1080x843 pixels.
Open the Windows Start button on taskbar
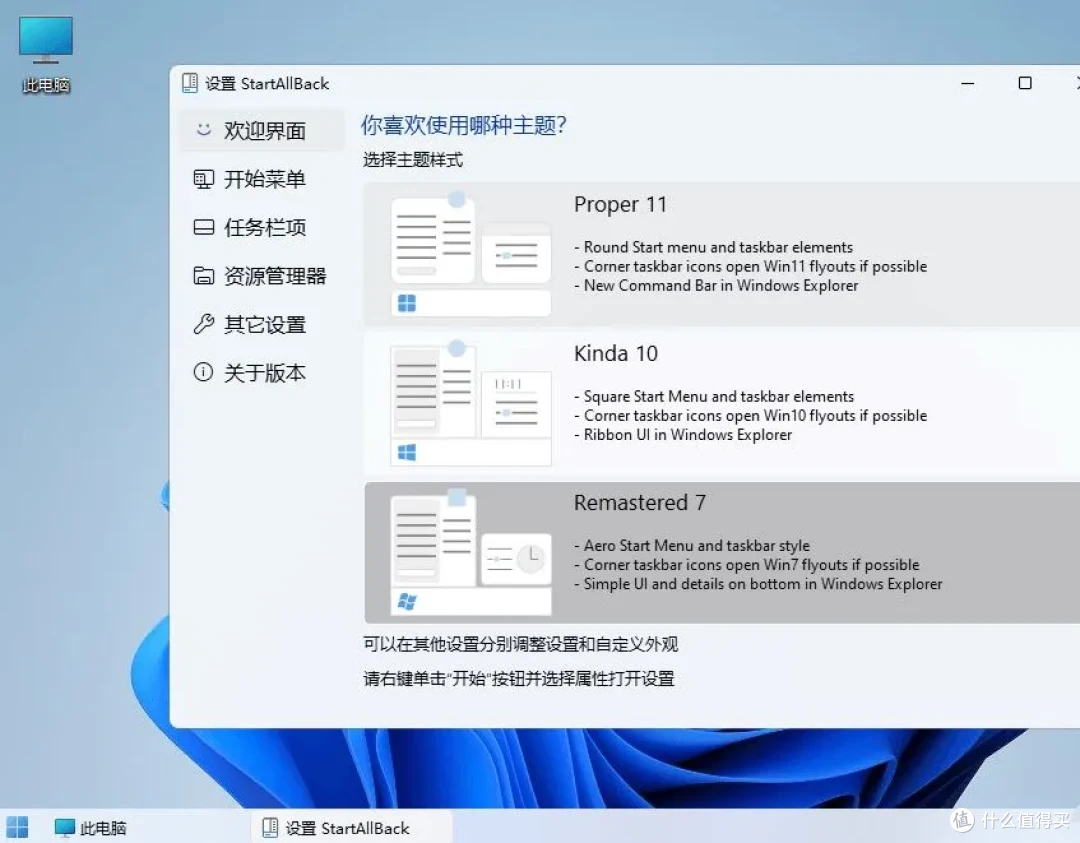coord(17,827)
